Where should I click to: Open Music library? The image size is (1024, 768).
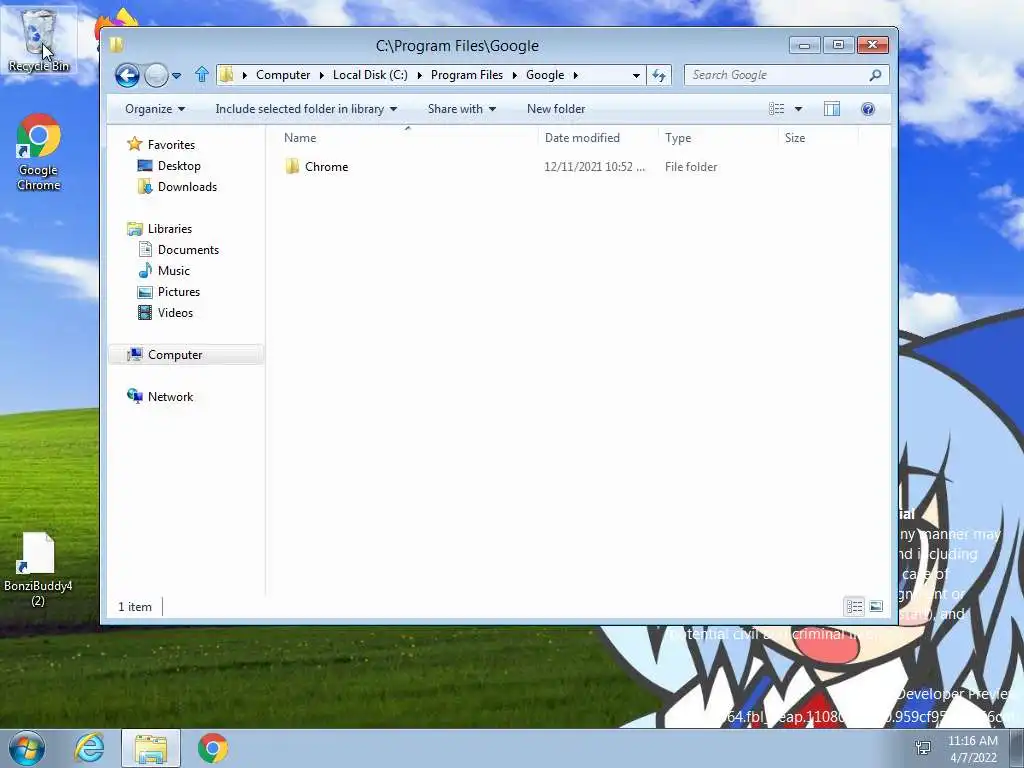pyautogui.click(x=174, y=270)
